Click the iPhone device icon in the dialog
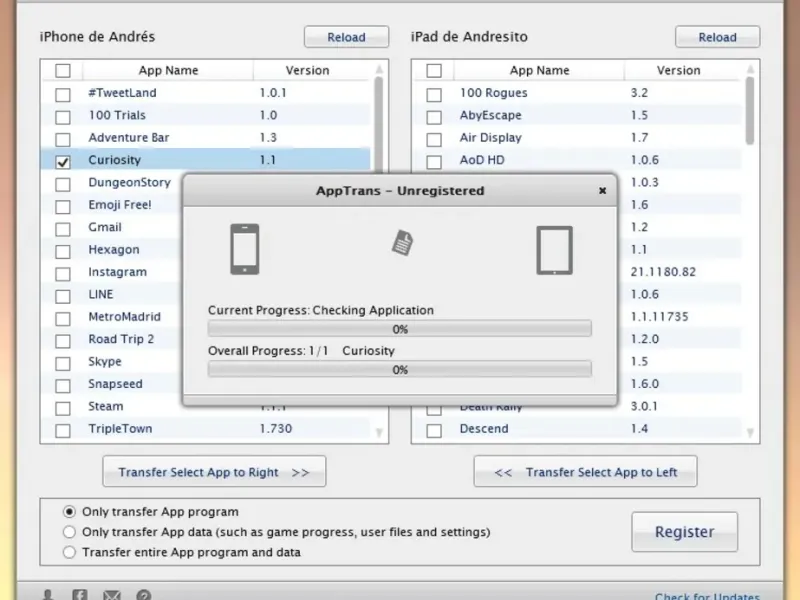The width and height of the screenshot is (800, 600). tap(245, 249)
